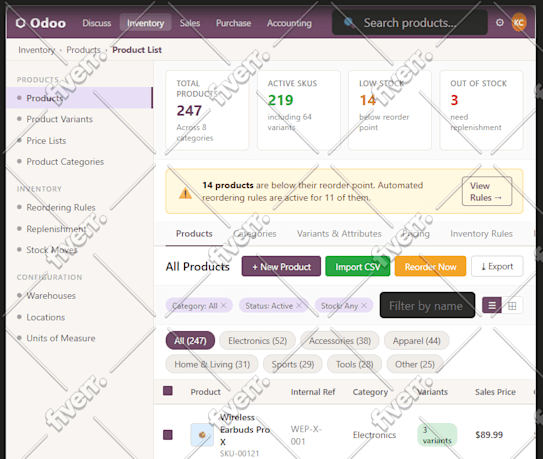Select the Electronics (52) category pill
The height and width of the screenshot is (459, 543).
(x=257, y=341)
